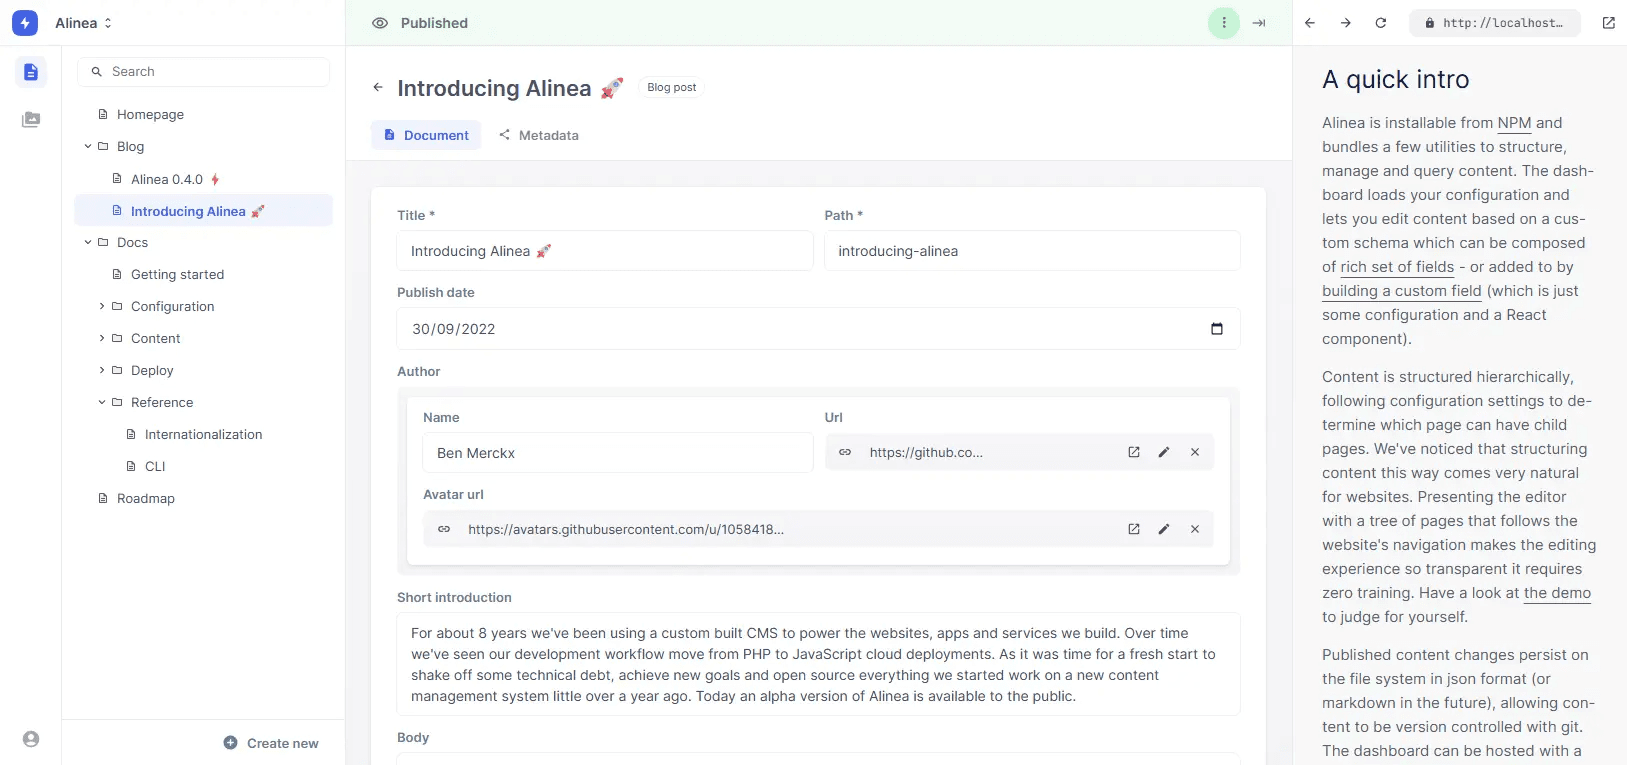The width and height of the screenshot is (1627, 765).
Task: Click the three-dot options menu icon
Action: click(x=1223, y=23)
